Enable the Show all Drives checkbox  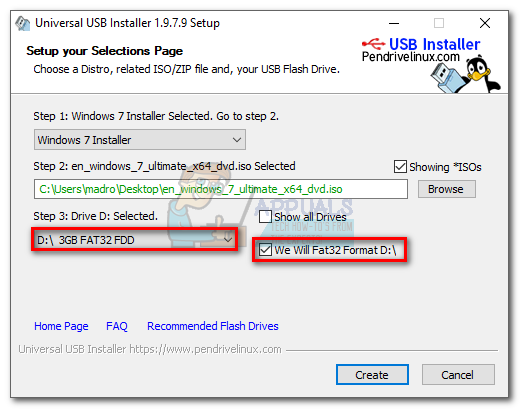click(x=265, y=217)
